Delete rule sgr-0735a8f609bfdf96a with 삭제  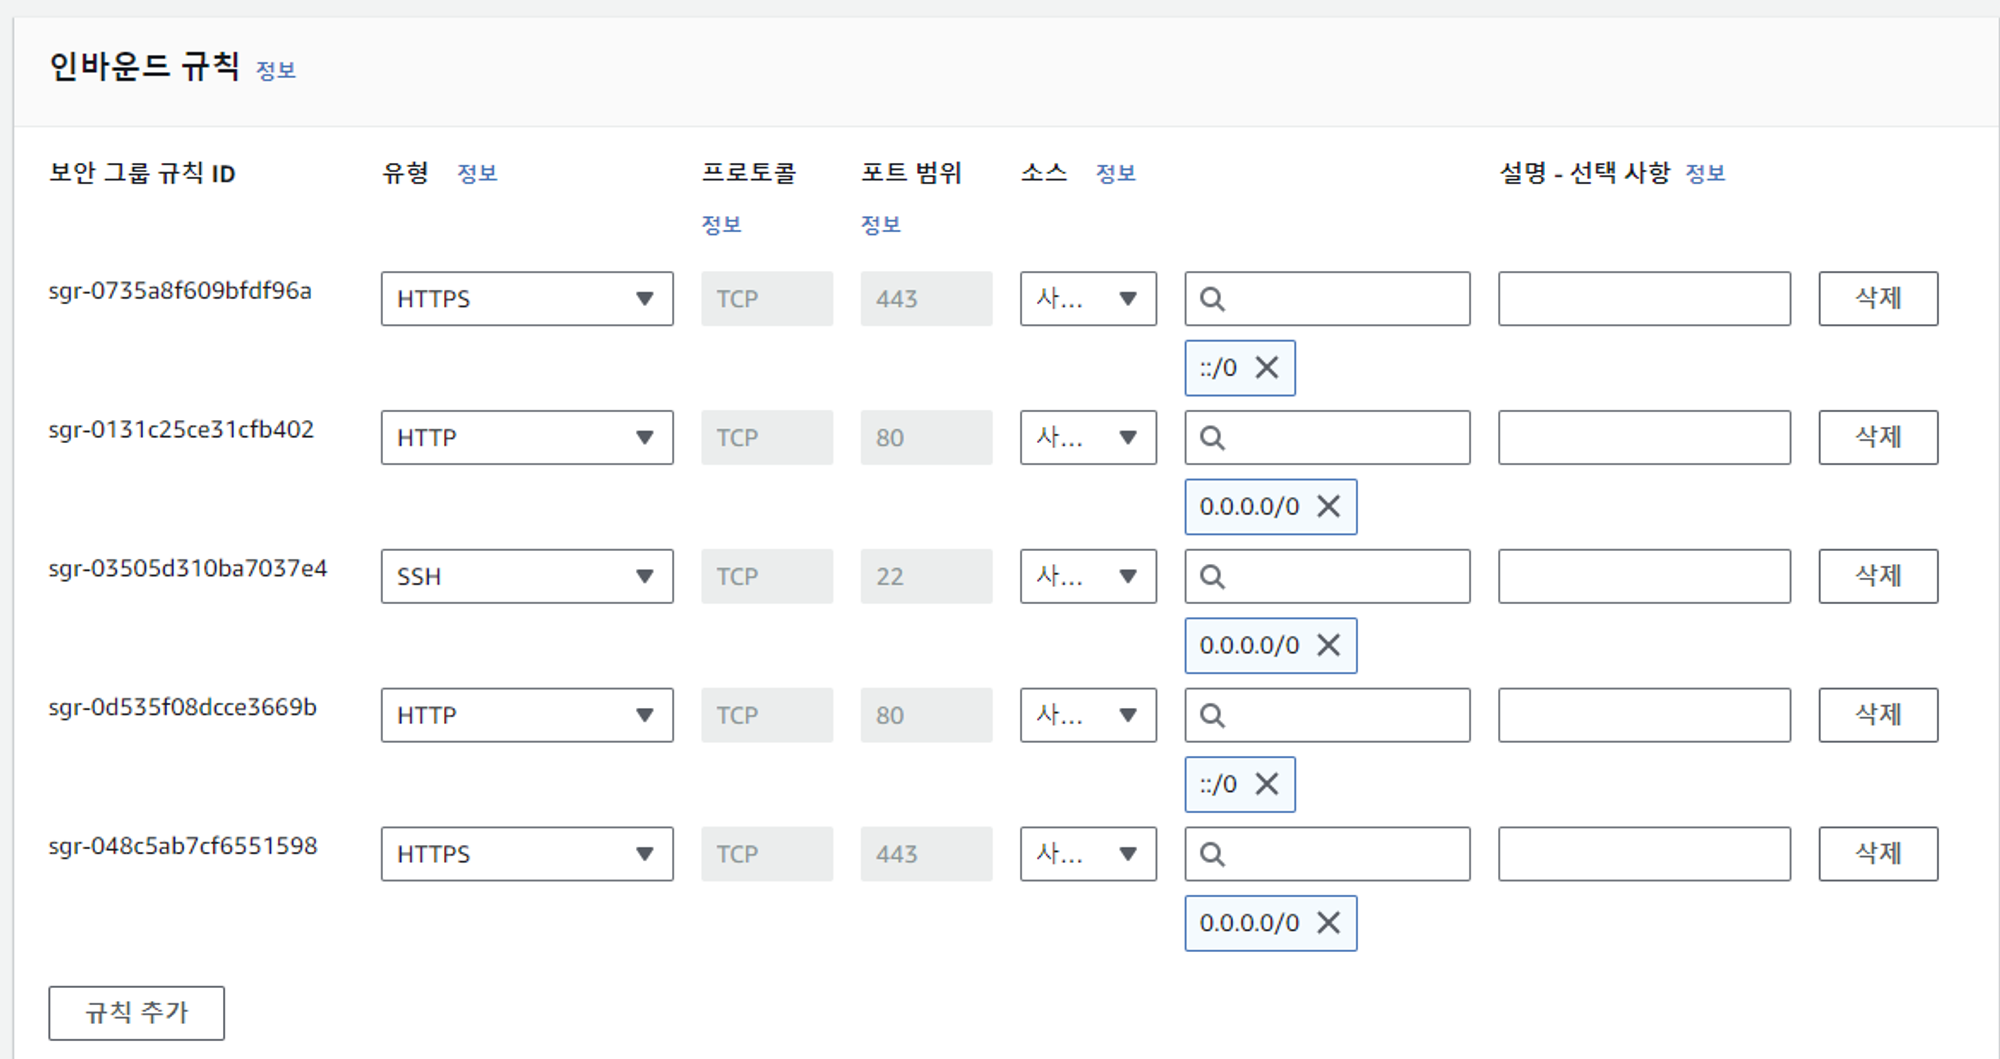tap(1877, 299)
